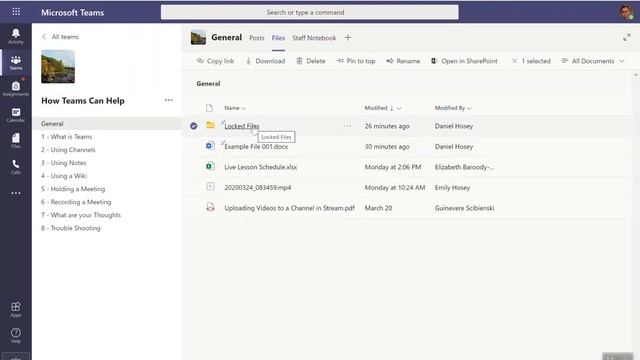The image size is (640, 360).
Task: Open the All Documents view dropdown
Action: (x=593, y=61)
